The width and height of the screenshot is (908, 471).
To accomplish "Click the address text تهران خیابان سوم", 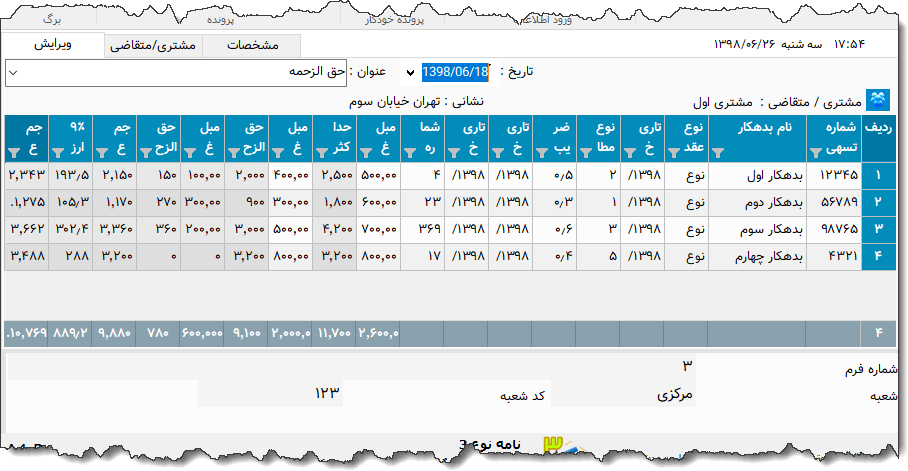I will coord(395,102).
